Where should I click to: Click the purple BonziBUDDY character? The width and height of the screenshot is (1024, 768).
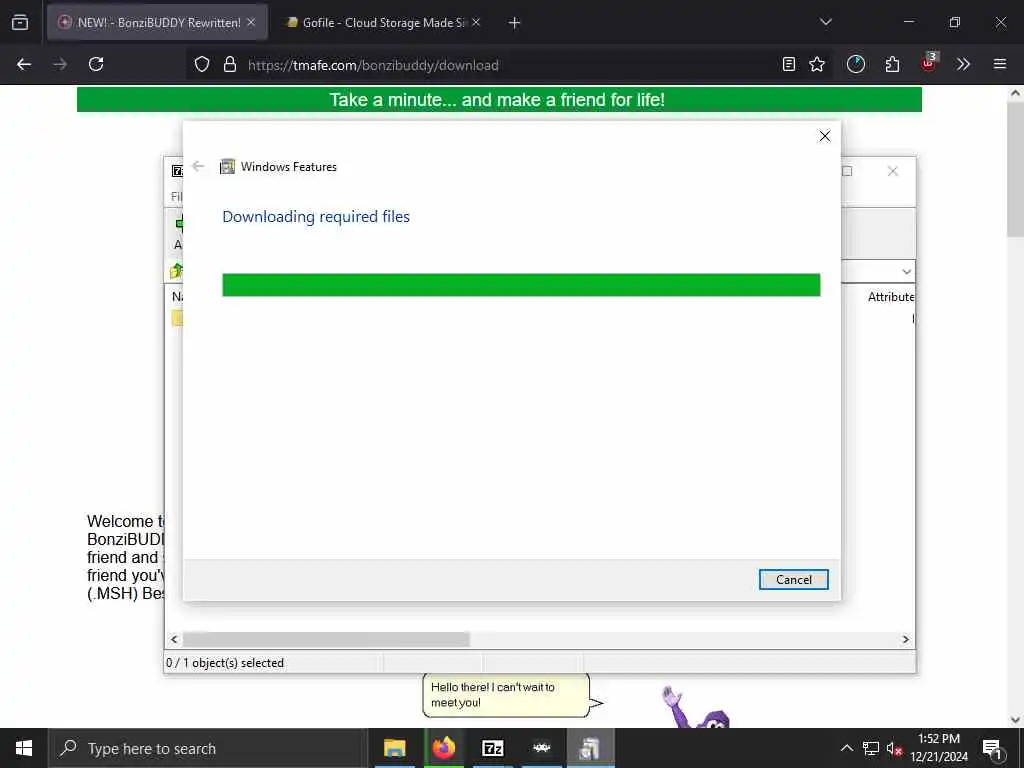click(696, 707)
